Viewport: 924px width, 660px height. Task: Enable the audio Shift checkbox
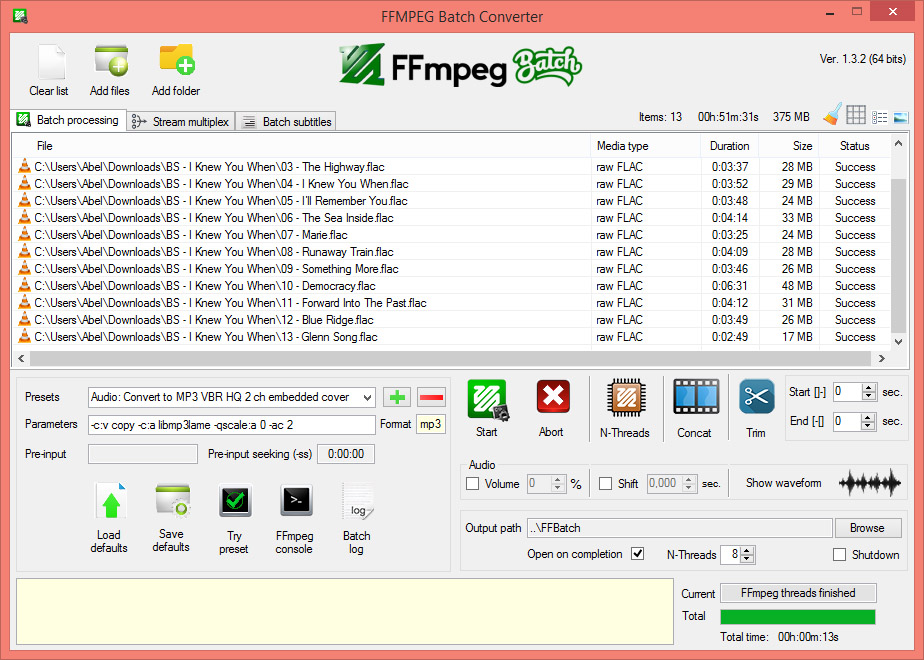(x=605, y=484)
